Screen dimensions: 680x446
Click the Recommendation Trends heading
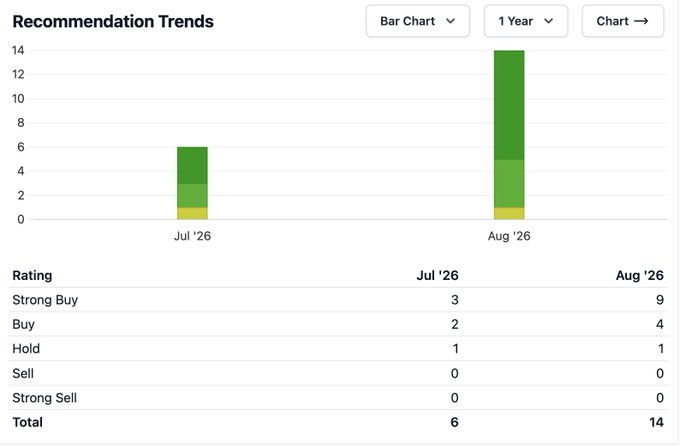[113, 21]
